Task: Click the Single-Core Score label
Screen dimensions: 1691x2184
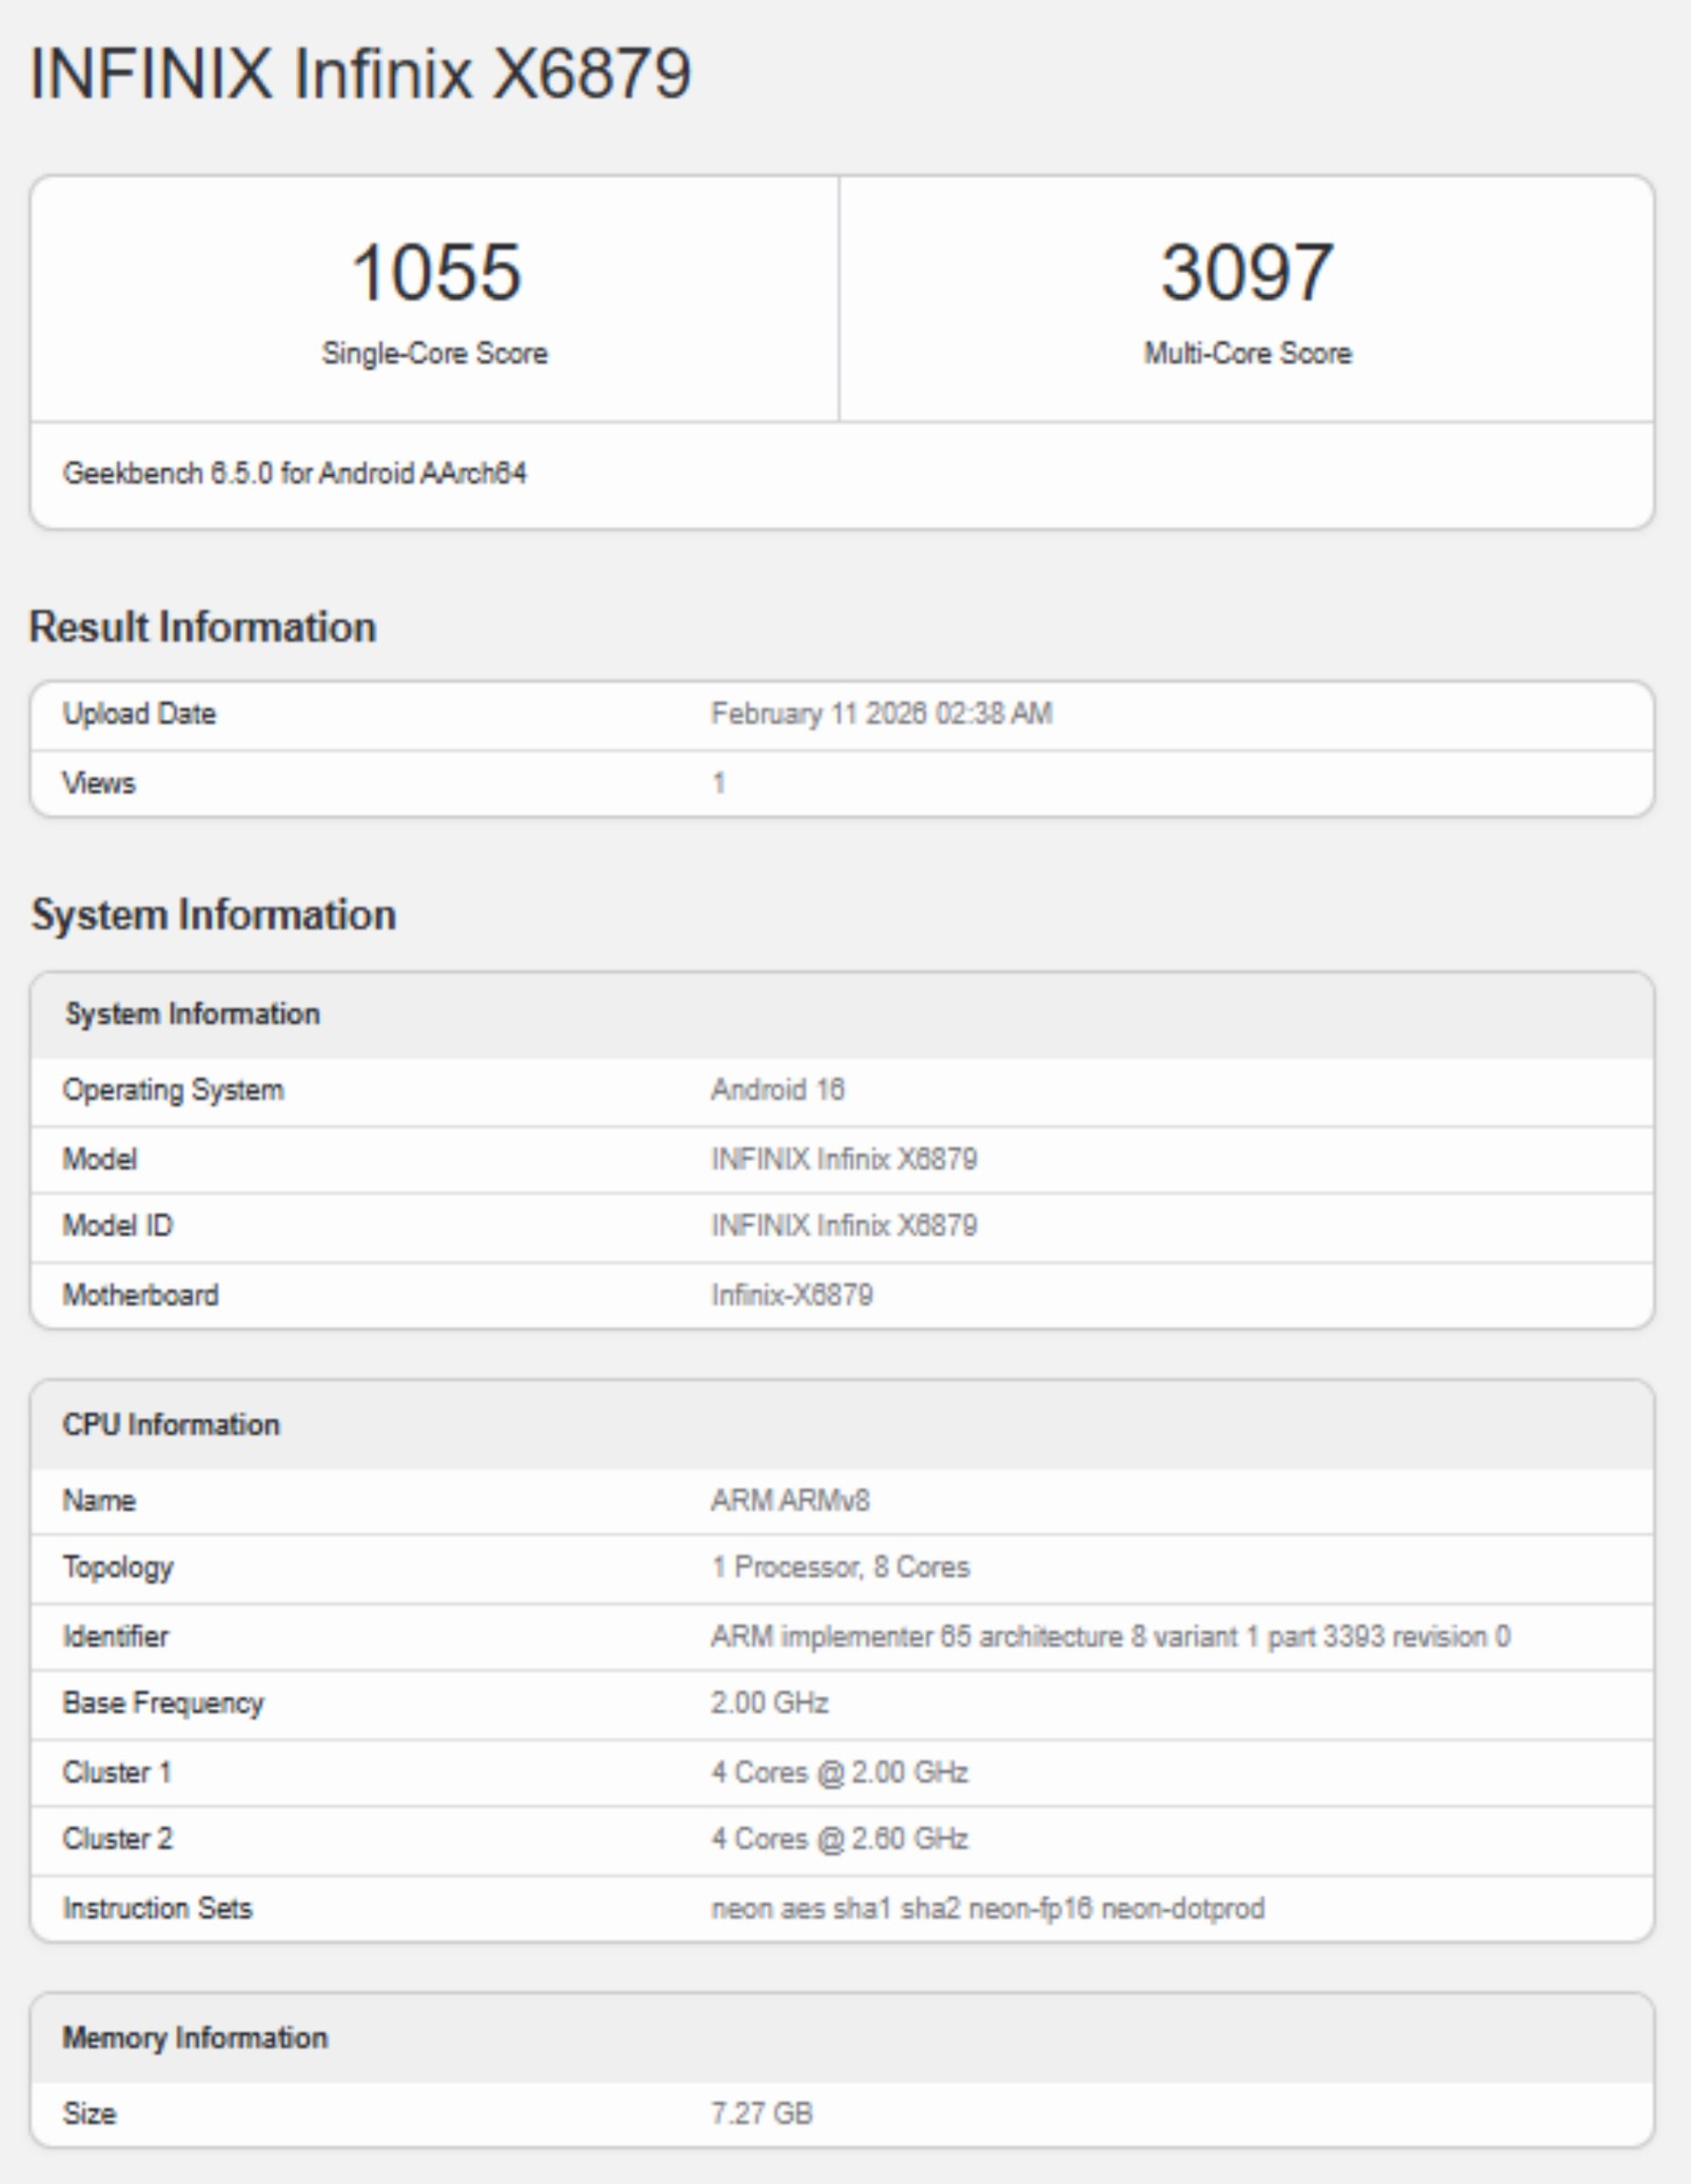Action: pyautogui.click(x=434, y=353)
